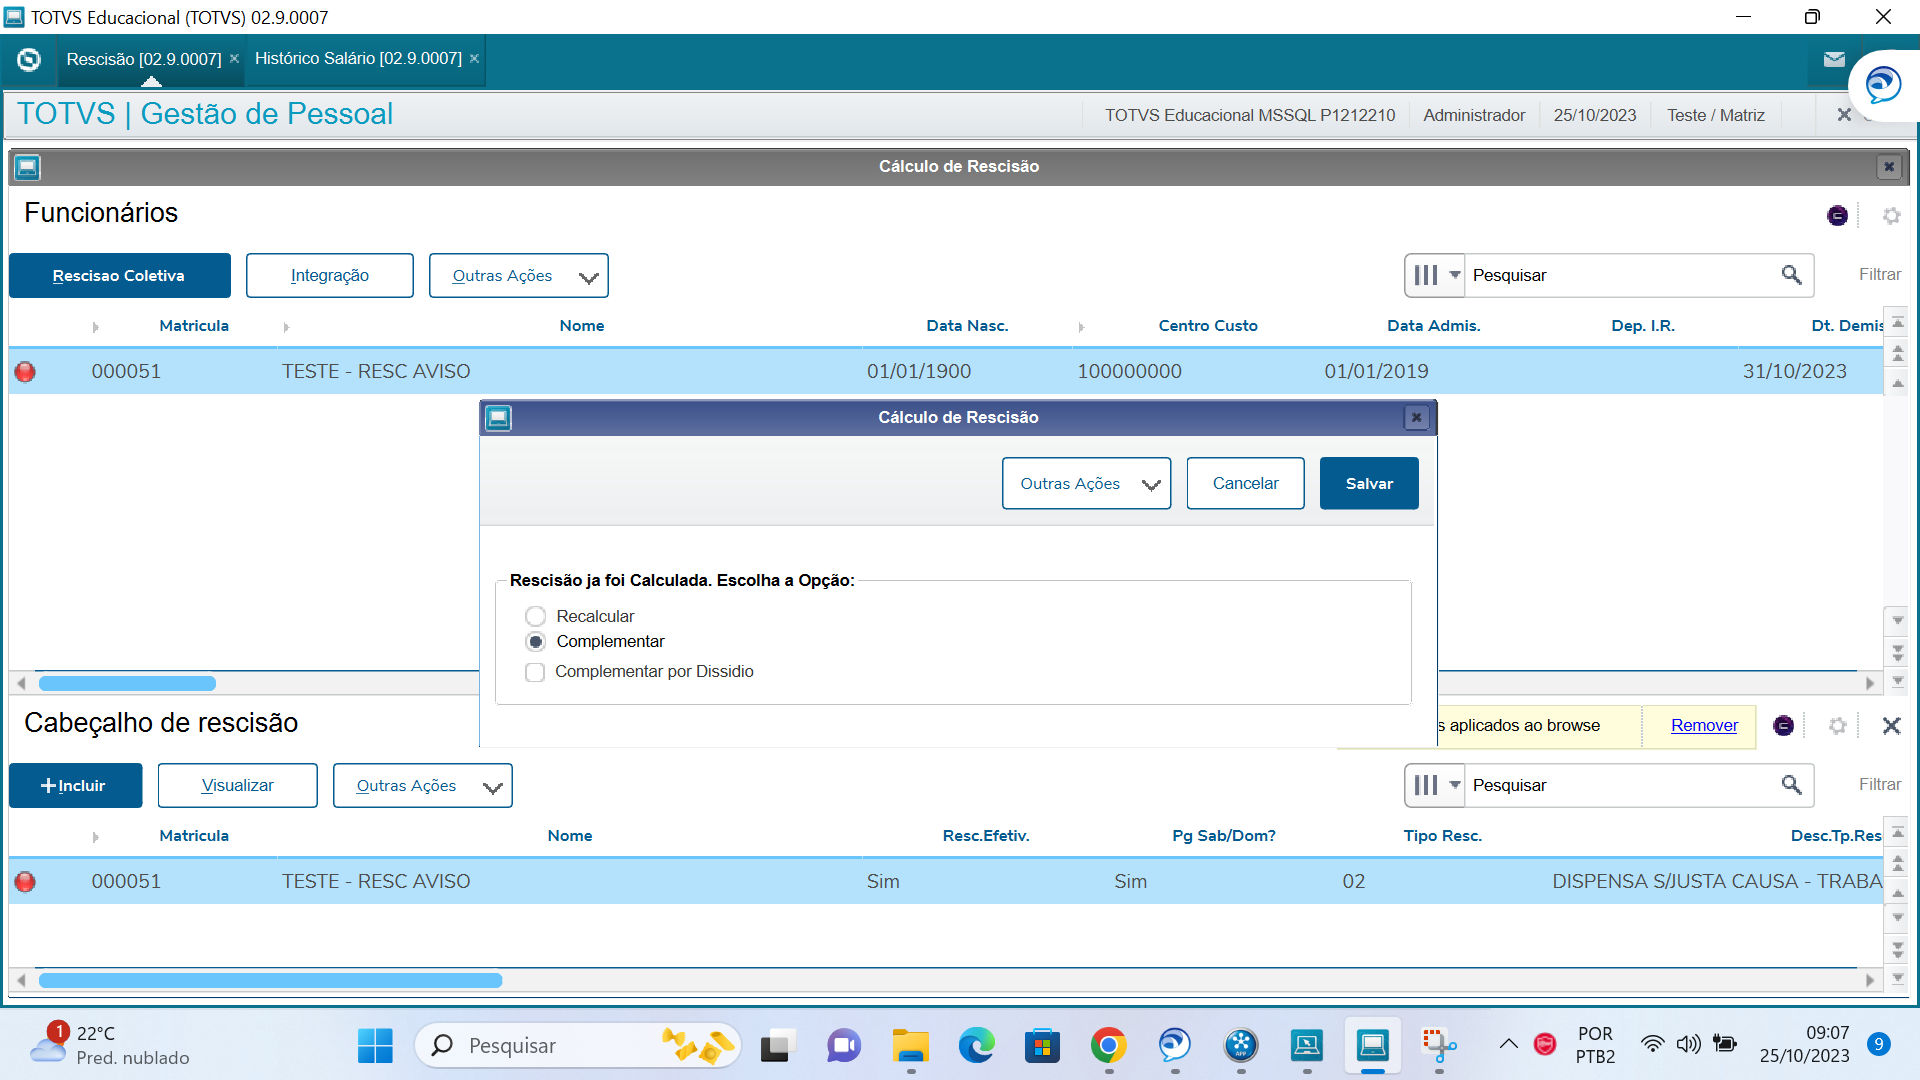Launch Microsoft Edge from taskbar
Image resolution: width=1920 pixels, height=1080 pixels.
point(976,1046)
